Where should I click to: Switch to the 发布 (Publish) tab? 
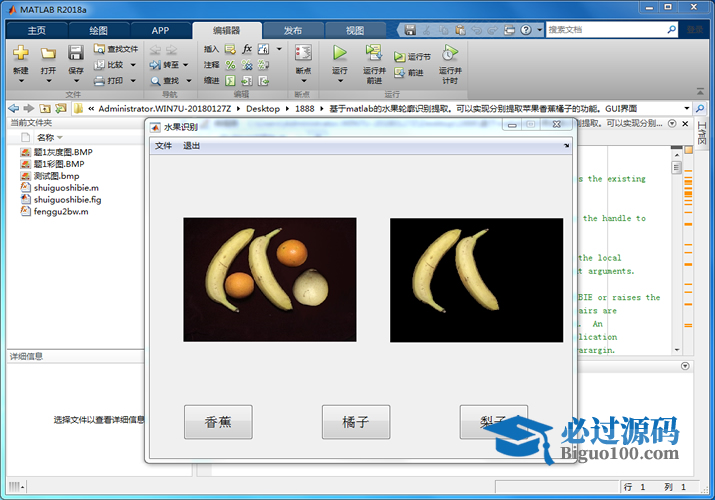tap(293, 31)
